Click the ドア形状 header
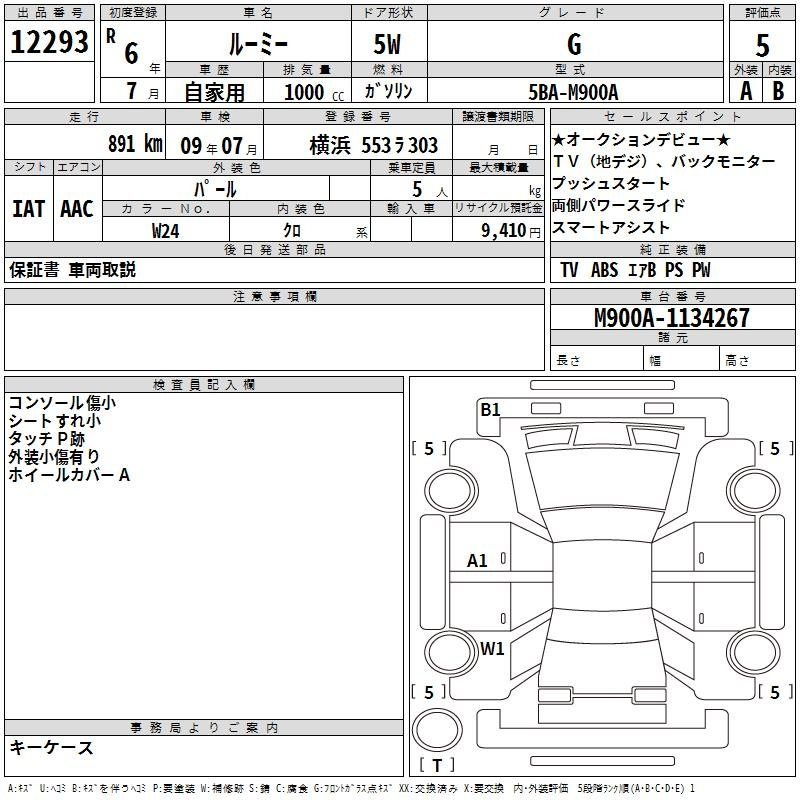Image resolution: width=800 pixels, height=800 pixels. tap(389, 13)
